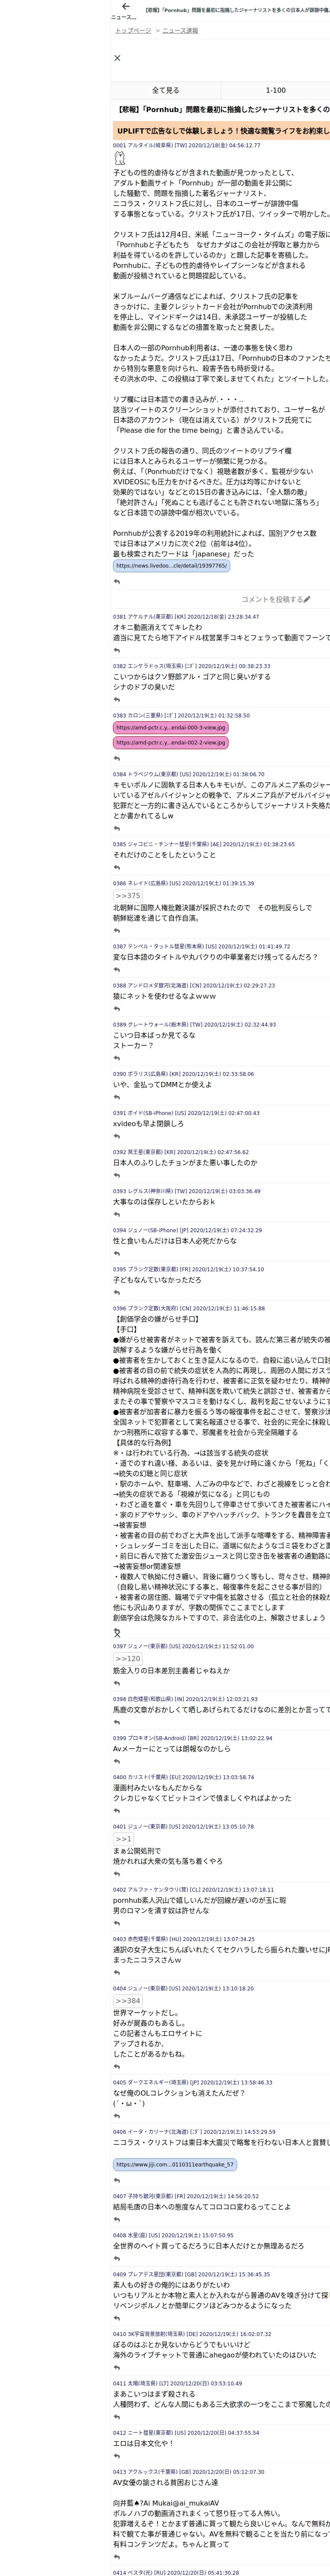Viewport: 330px width, 2576px height.
Task: Jump to the quoted post >>375
Action: pyautogui.click(x=127, y=896)
